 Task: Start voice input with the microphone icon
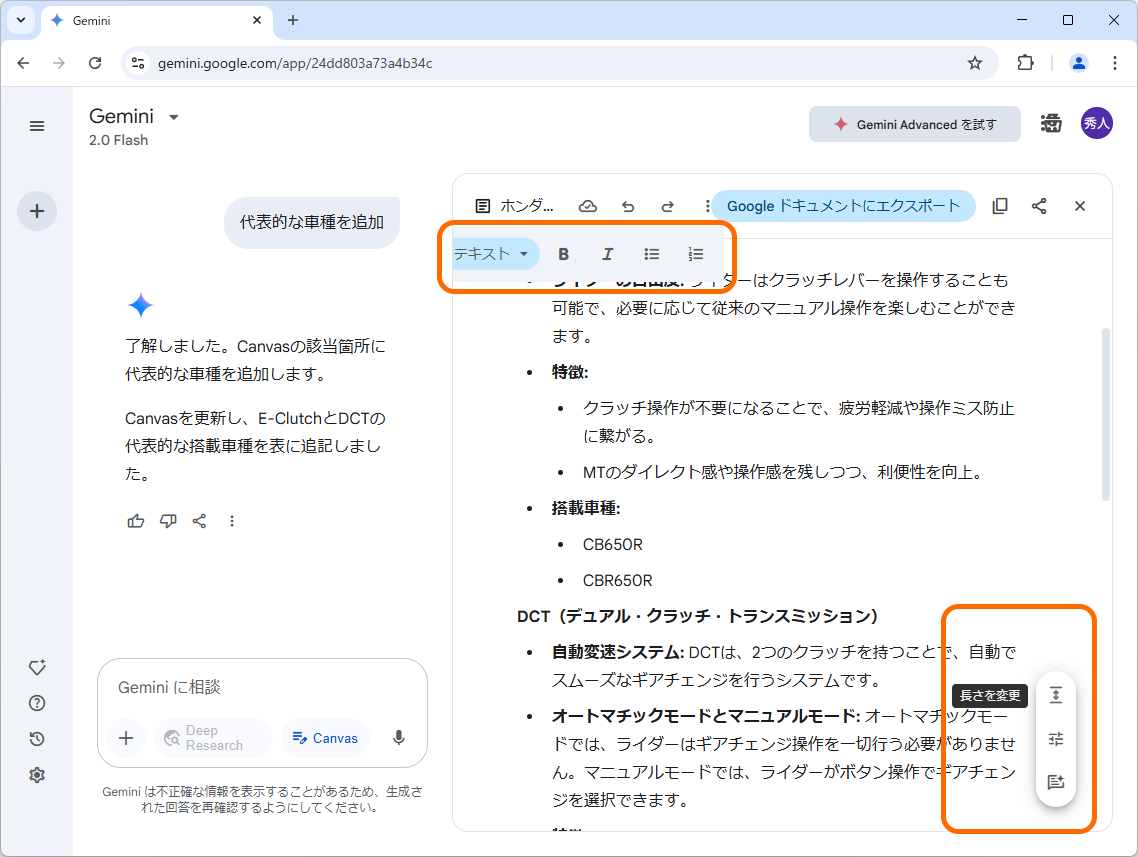point(398,738)
